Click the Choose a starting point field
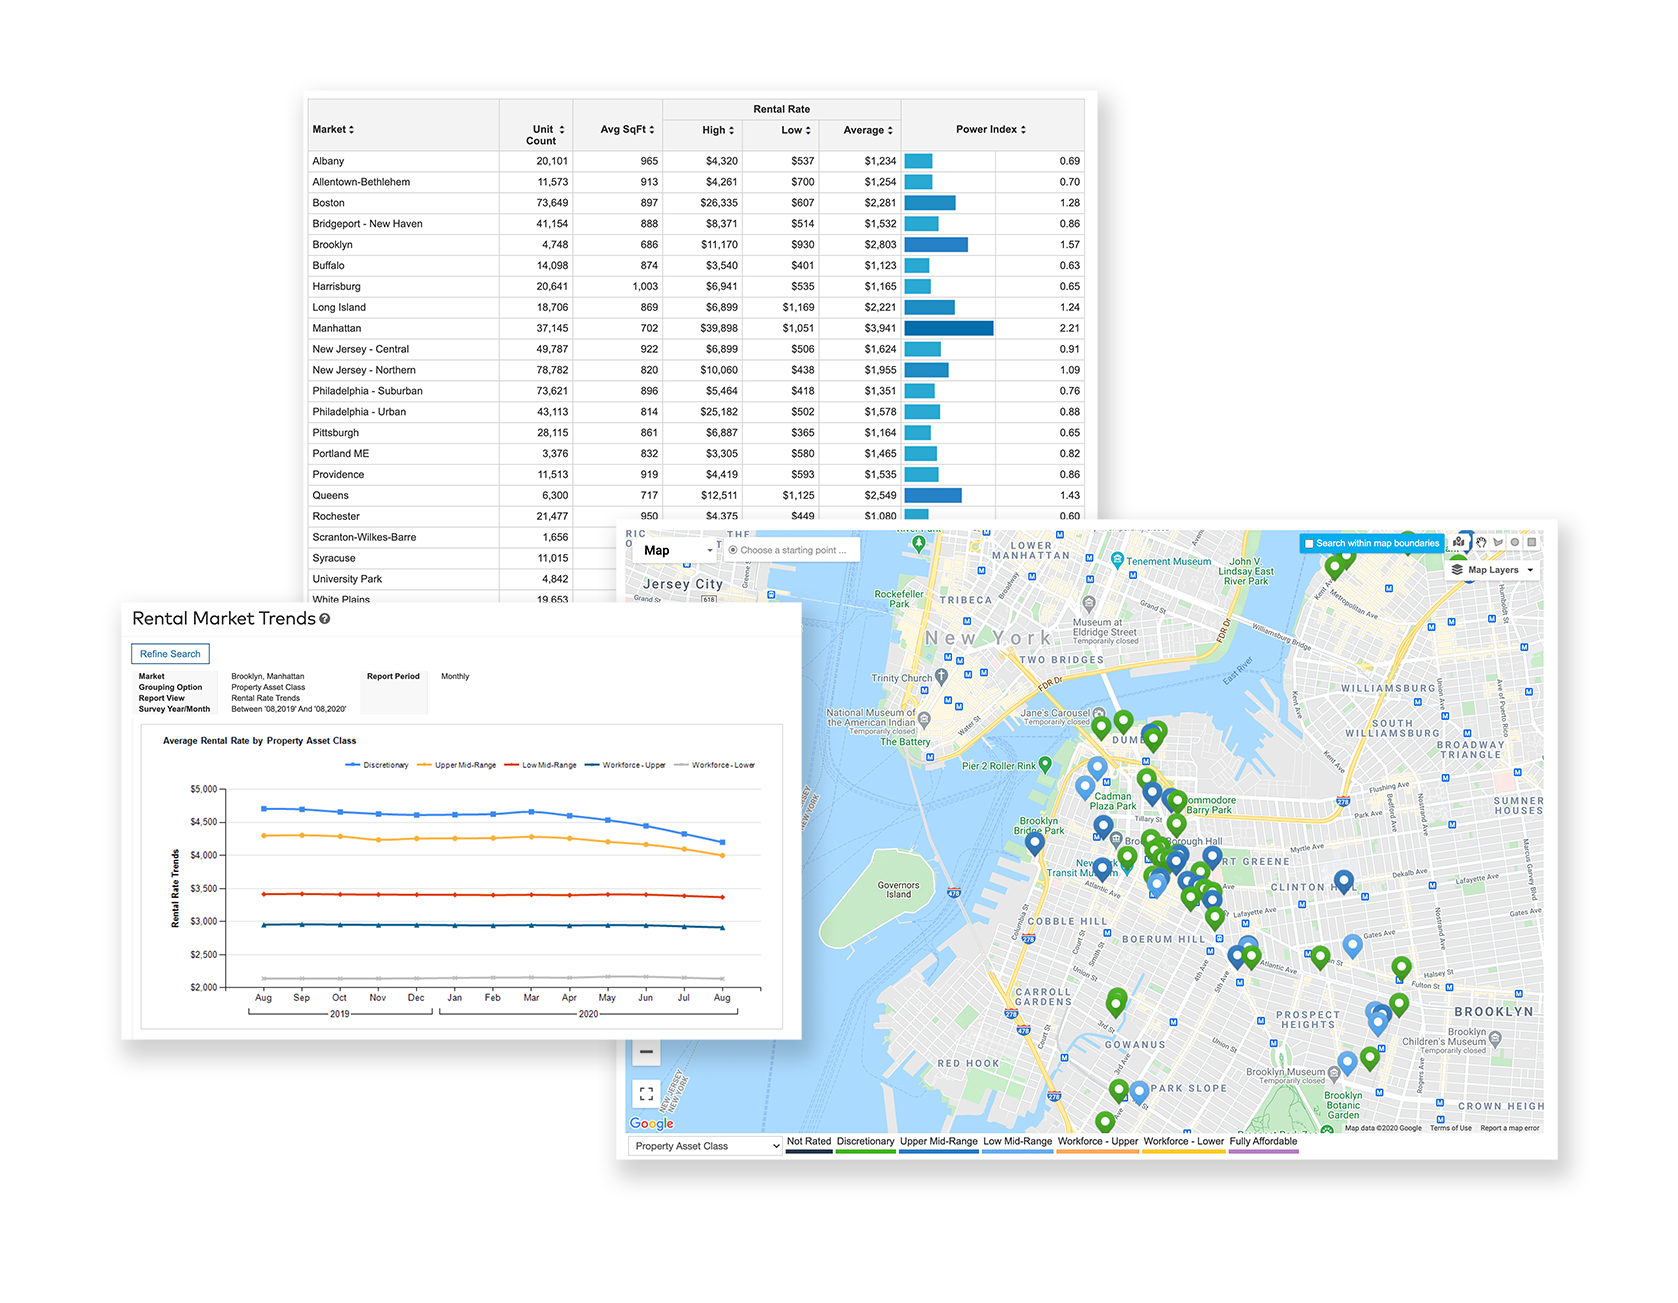Screen dimensions: 1678x1303 pos(793,550)
